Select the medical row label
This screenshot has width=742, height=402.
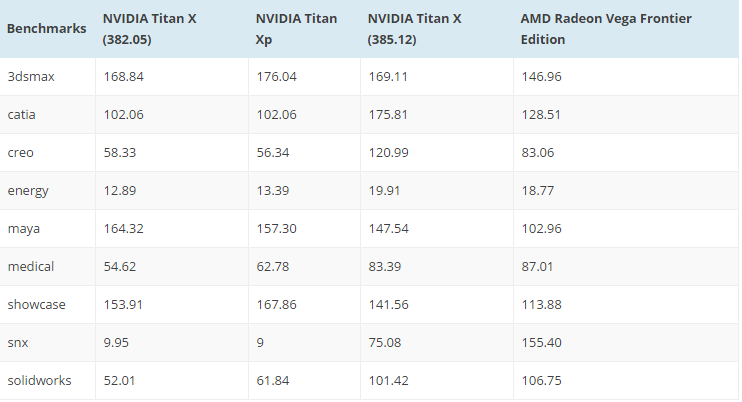click(x=29, y=266)
